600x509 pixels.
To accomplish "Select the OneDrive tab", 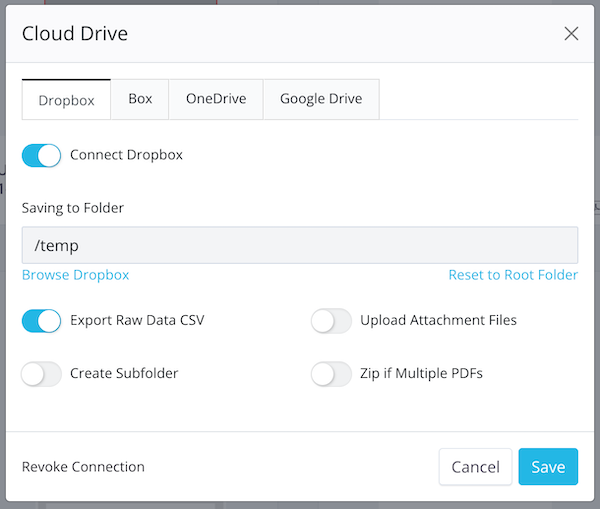I will 216,99.
